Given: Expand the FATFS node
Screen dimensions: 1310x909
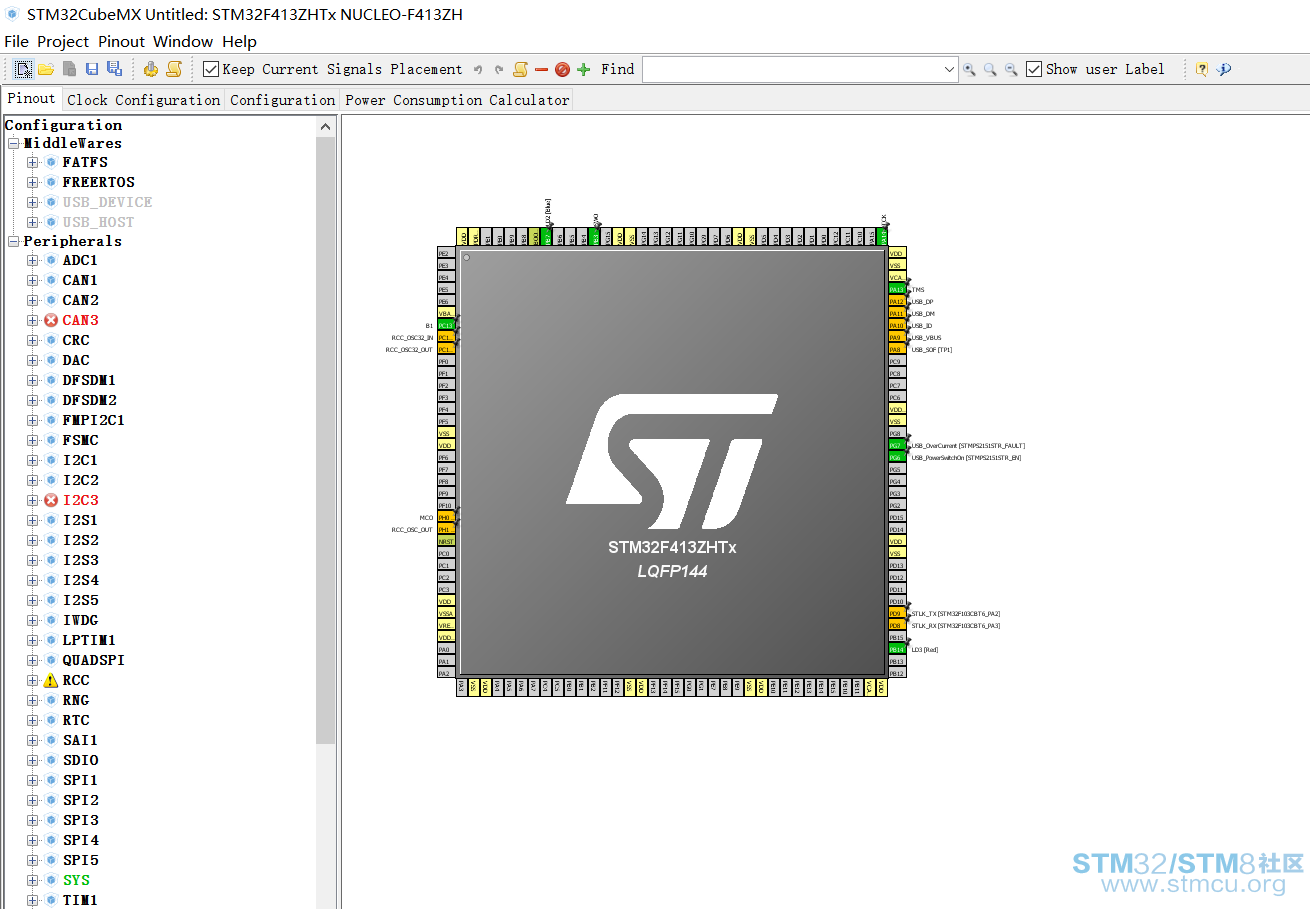Looking at the screenshot, I should (33, 162).
